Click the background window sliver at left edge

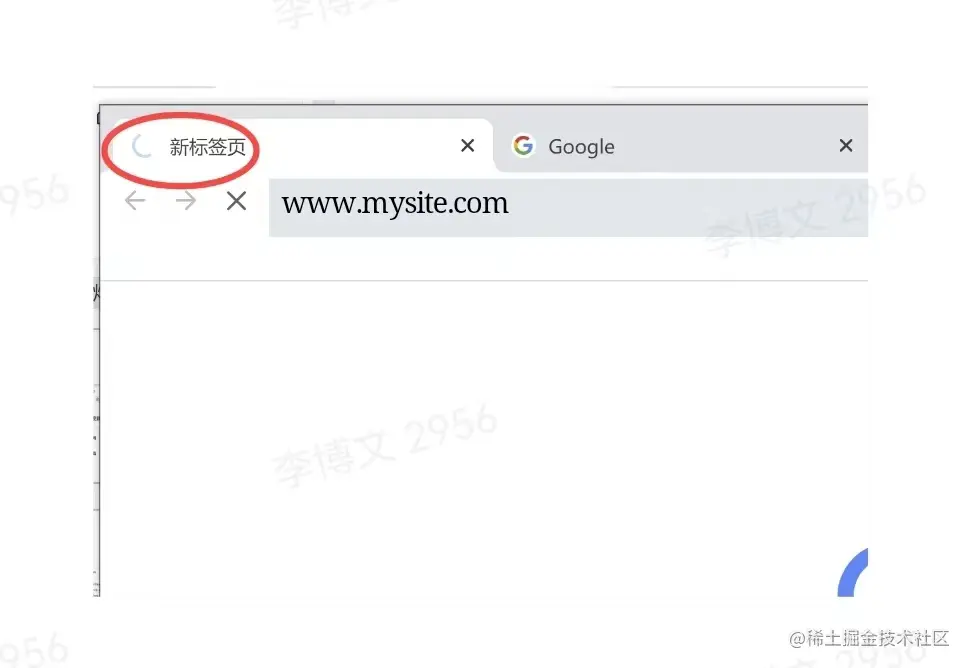[x=96, y=433]
